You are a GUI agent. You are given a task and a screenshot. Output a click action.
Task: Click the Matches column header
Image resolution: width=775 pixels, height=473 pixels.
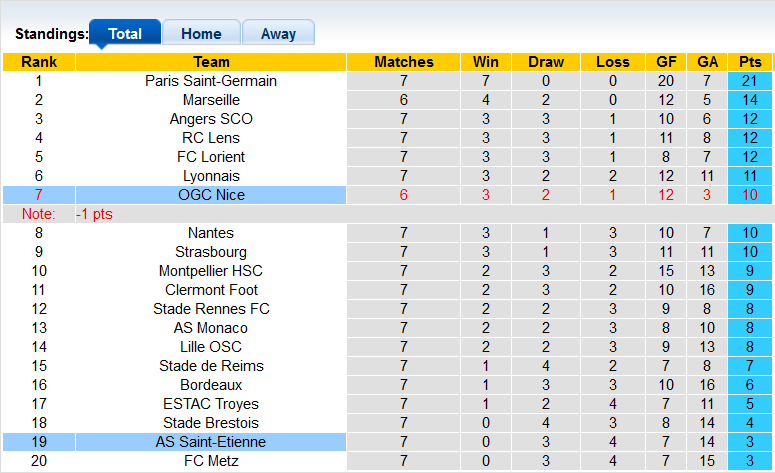(x=404, y=62)
